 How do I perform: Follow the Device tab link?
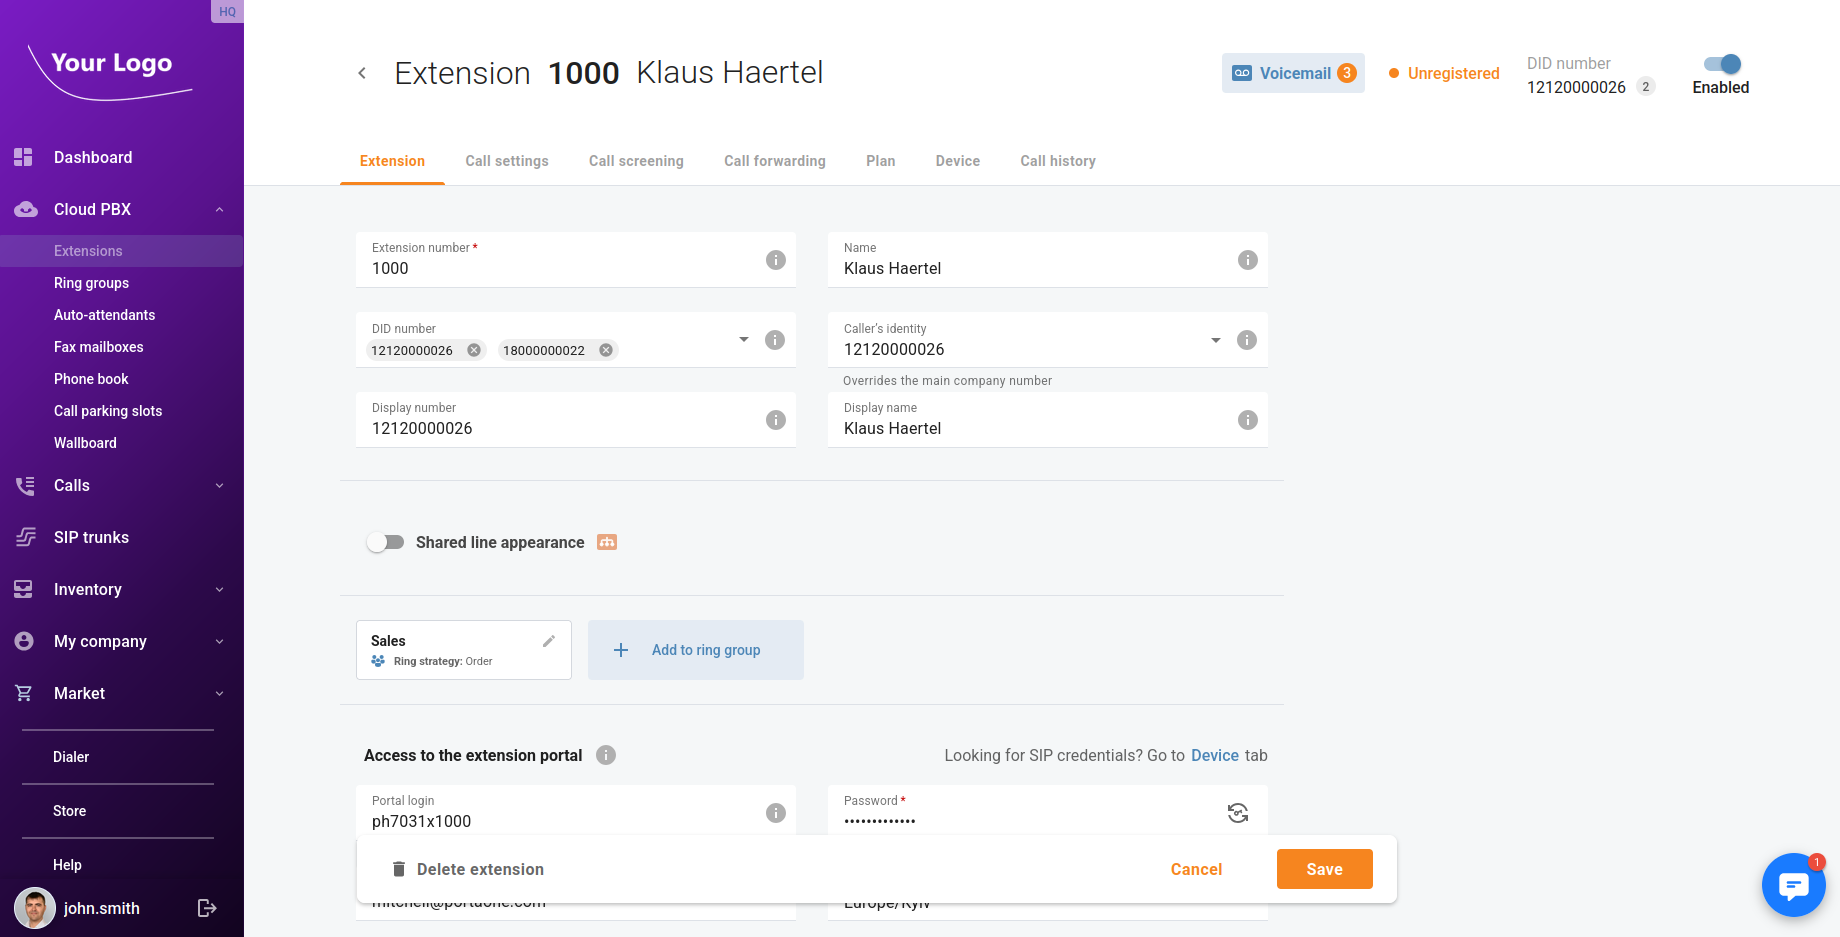click(1214, 755)
